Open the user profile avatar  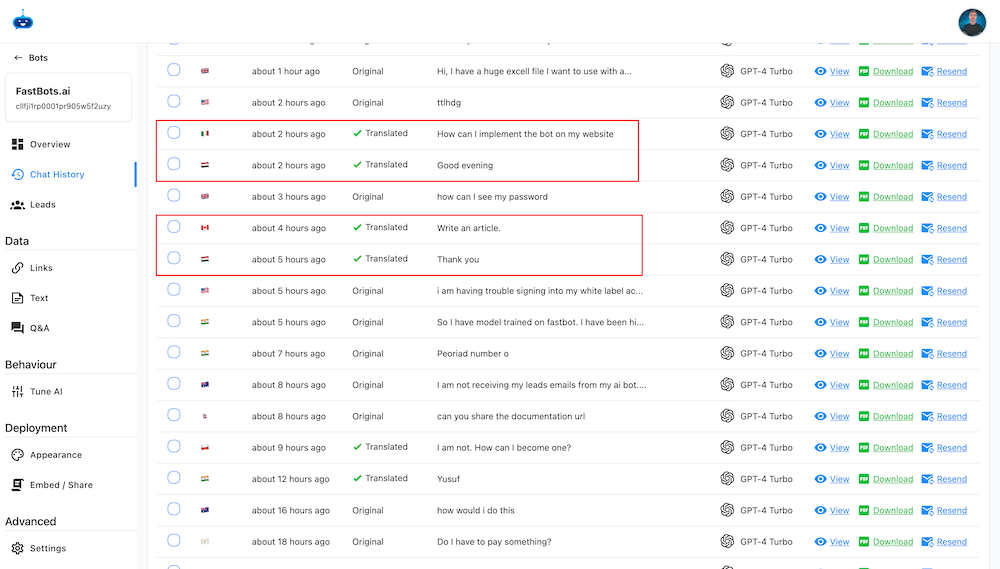coord(971,22)
